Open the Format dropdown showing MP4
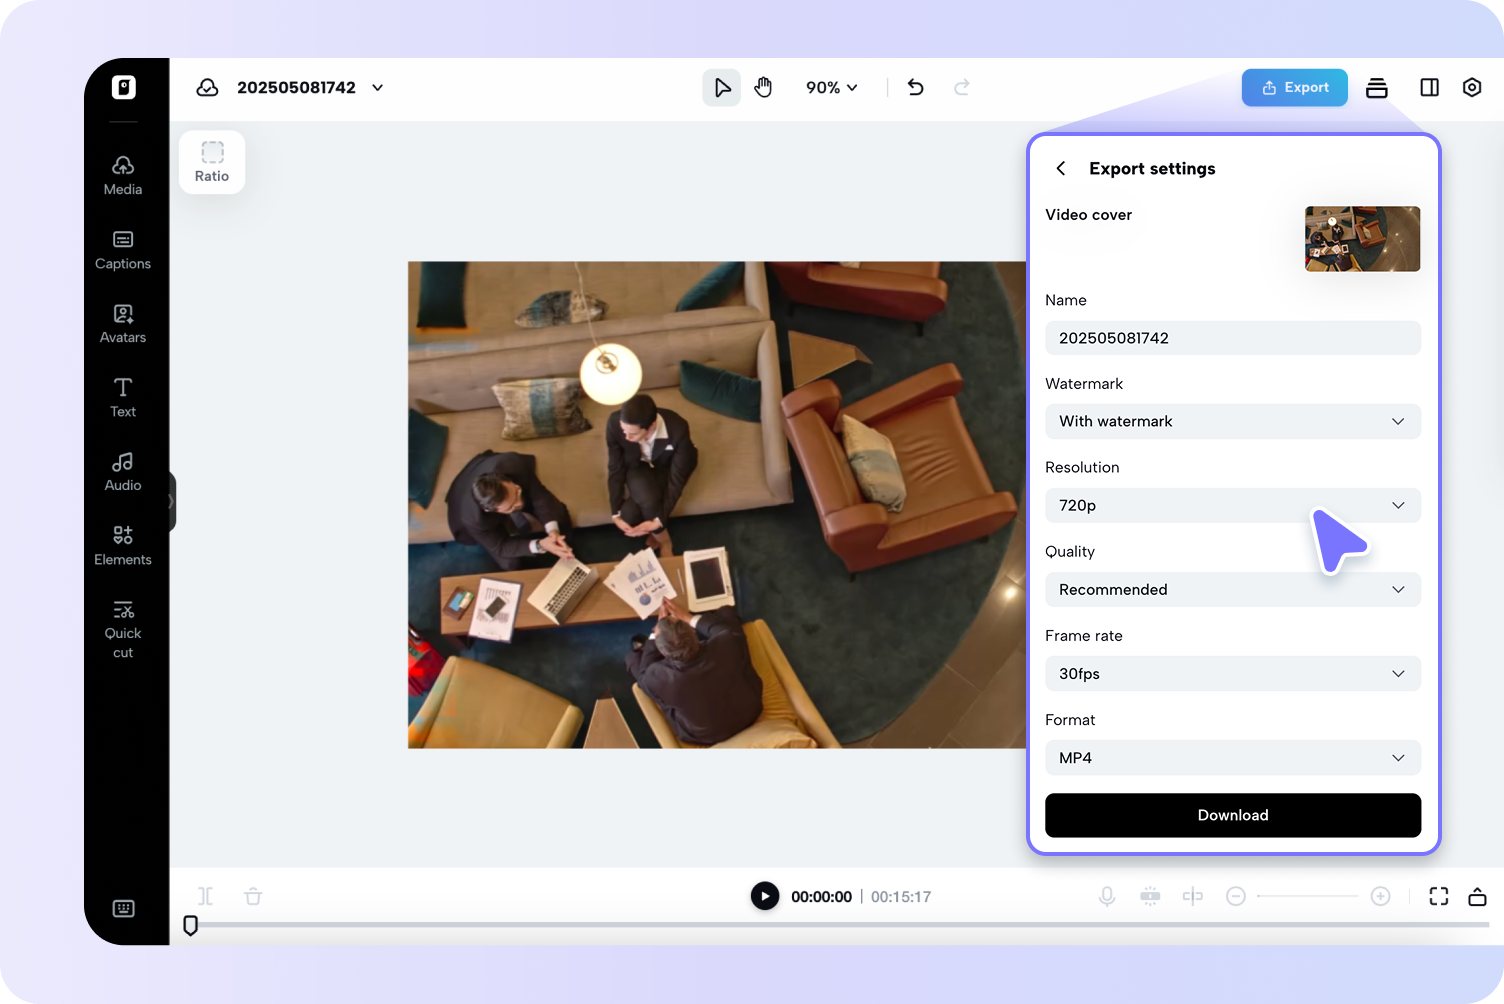1504x1004 pixels. pyautogui.click(x=1233, y=757)
